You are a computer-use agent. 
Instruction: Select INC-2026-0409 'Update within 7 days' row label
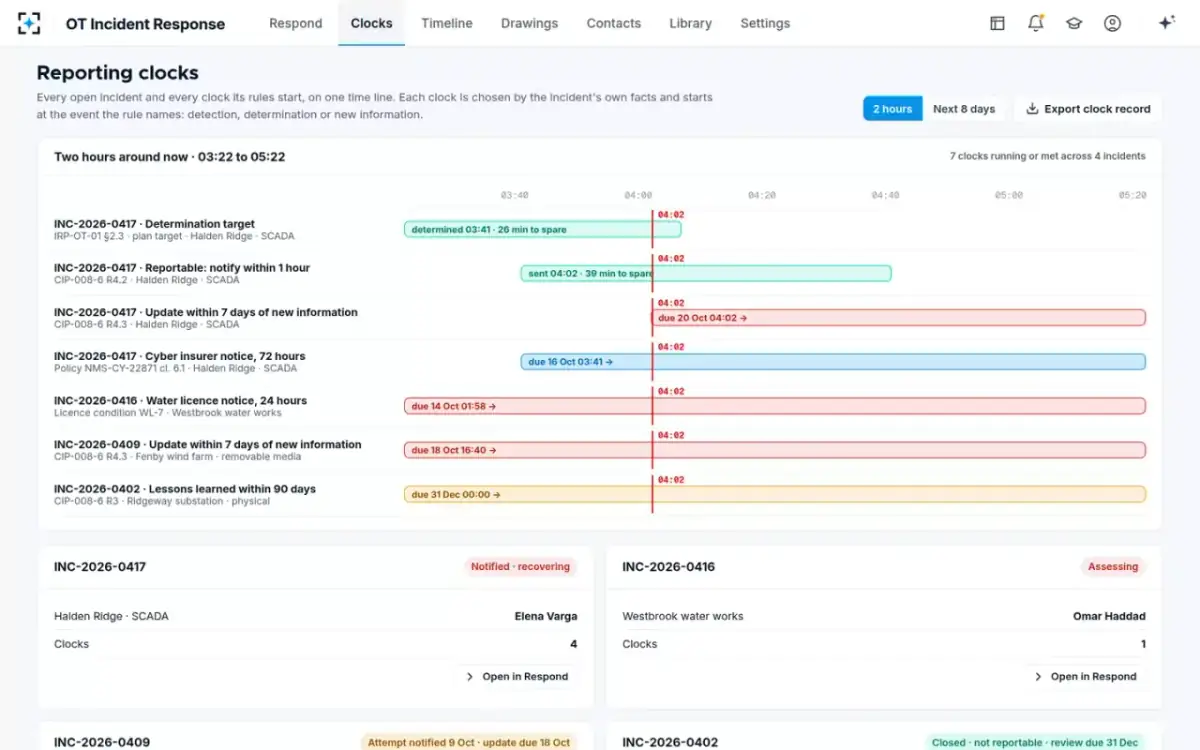tap(208, 444)
